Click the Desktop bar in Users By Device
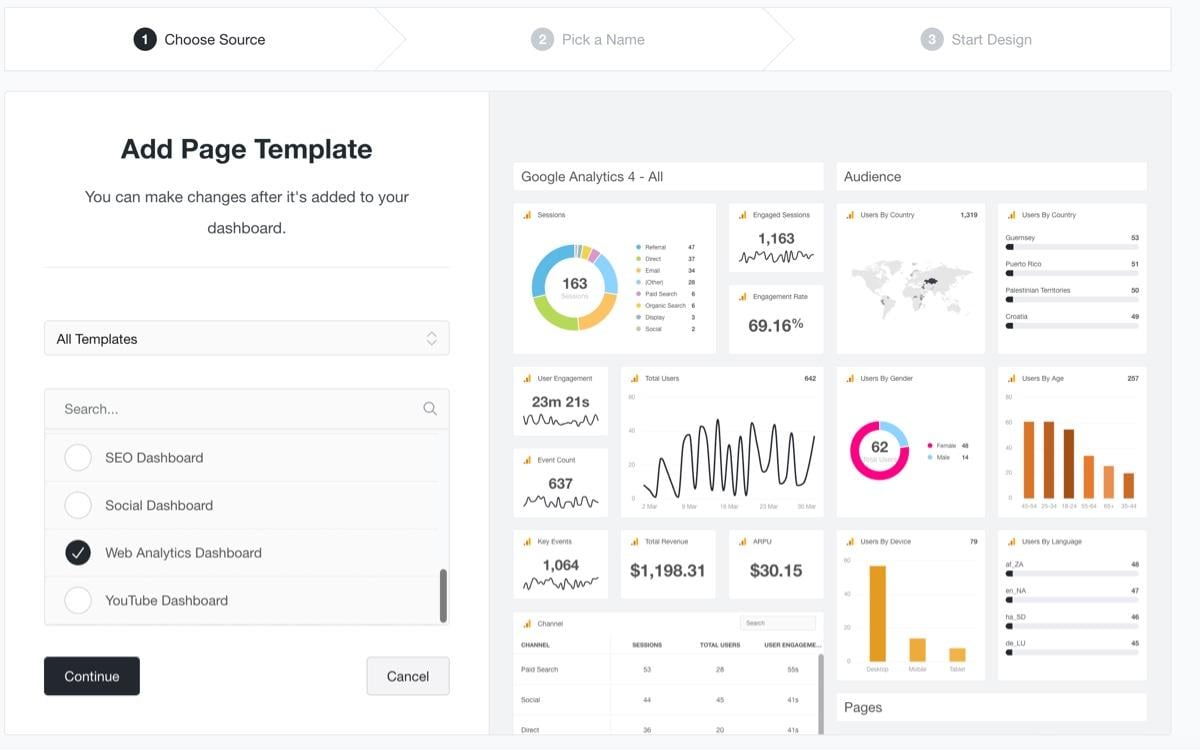The width and height of the screenshot is (1200, 750). point(877,613)
